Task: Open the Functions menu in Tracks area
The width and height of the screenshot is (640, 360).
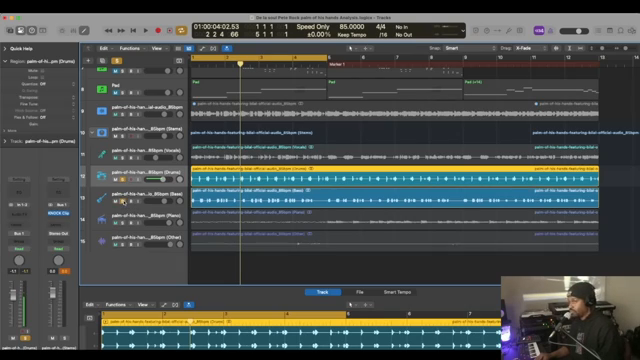Action: [x=131, y=49]
